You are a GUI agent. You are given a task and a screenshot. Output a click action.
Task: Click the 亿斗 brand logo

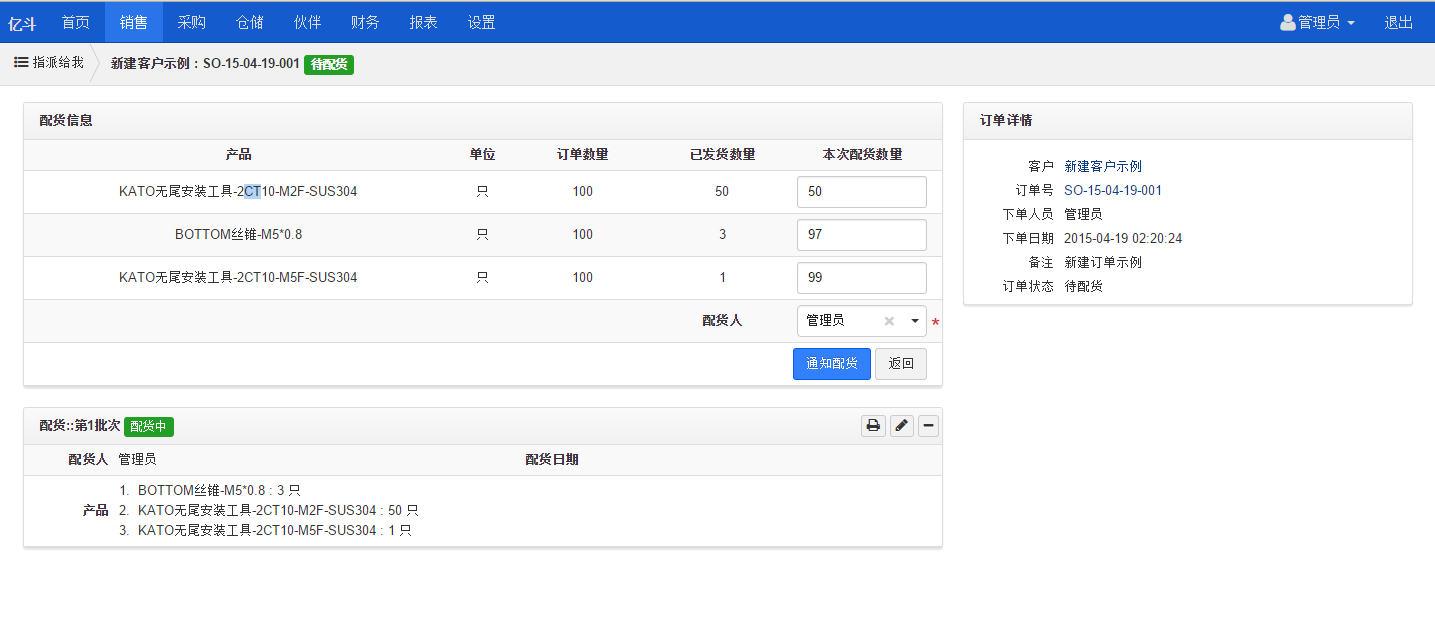22,23
